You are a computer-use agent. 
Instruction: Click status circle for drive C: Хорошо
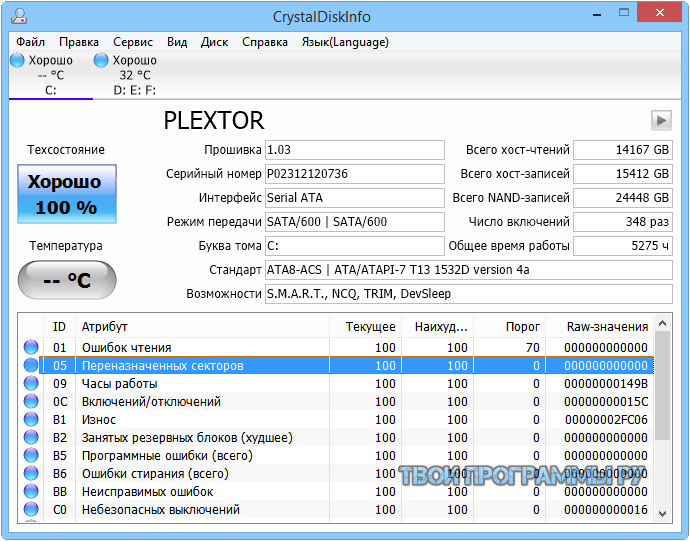[x=17, y=60]
